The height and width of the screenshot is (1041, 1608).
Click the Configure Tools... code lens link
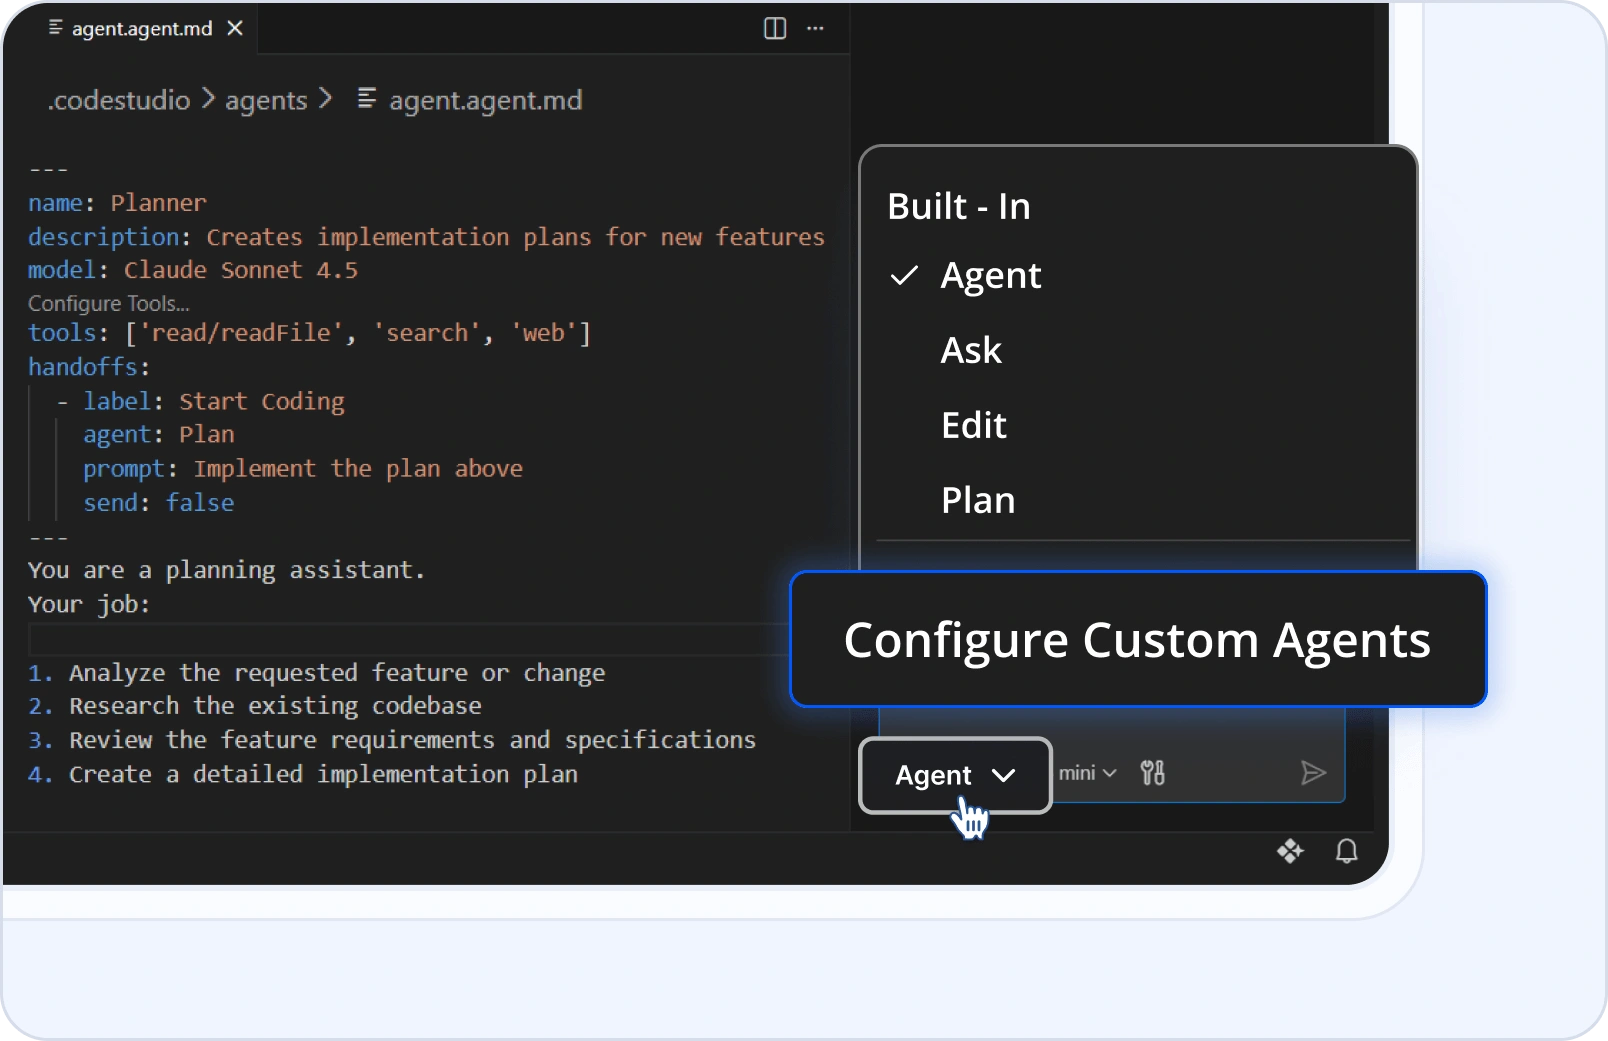click(108, 303)
